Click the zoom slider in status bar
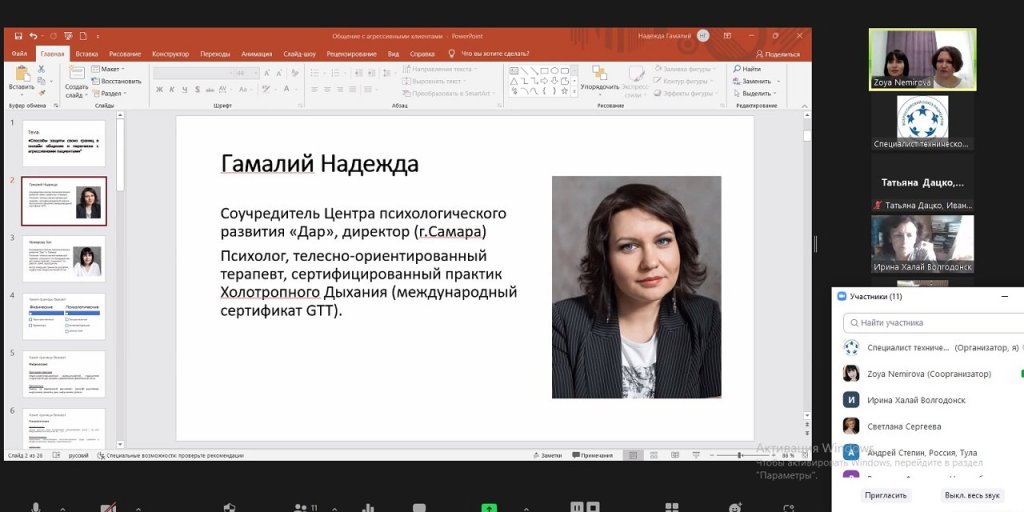Image resolution: width=1024 pixels, height=512 pixels. 741,455
